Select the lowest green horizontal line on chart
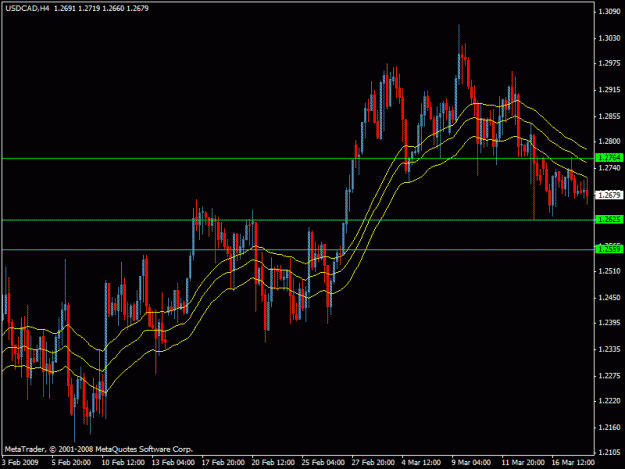 point(297,250)
